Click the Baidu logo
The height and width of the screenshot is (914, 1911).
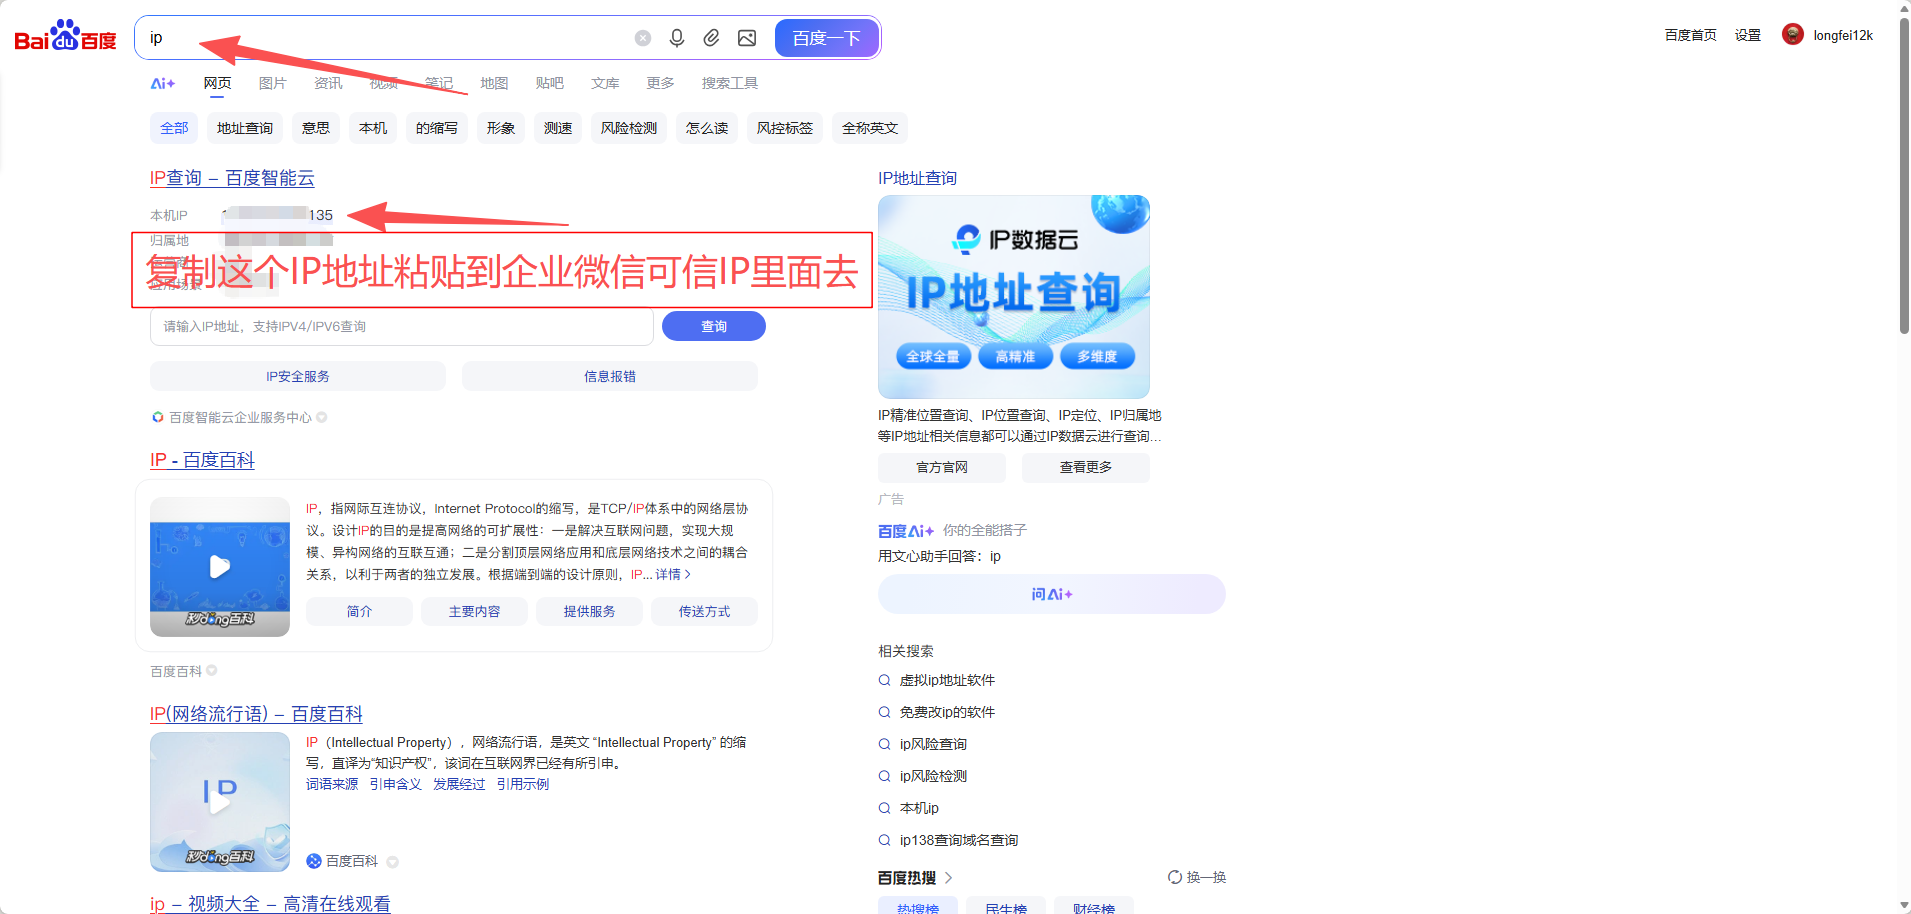pos(65,36)
